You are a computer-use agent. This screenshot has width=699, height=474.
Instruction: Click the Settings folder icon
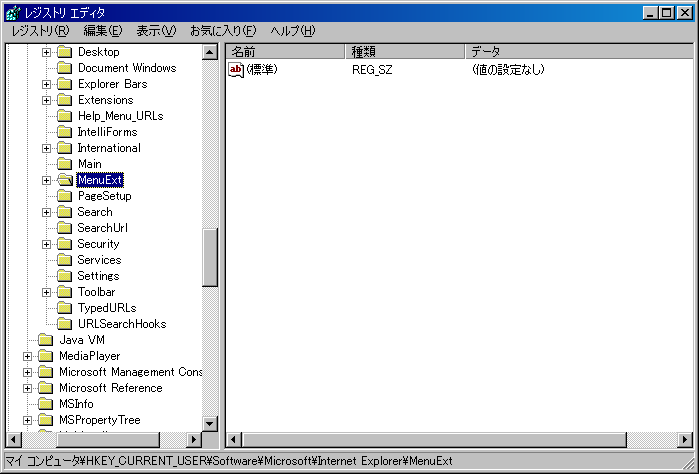tap(65, 276)
